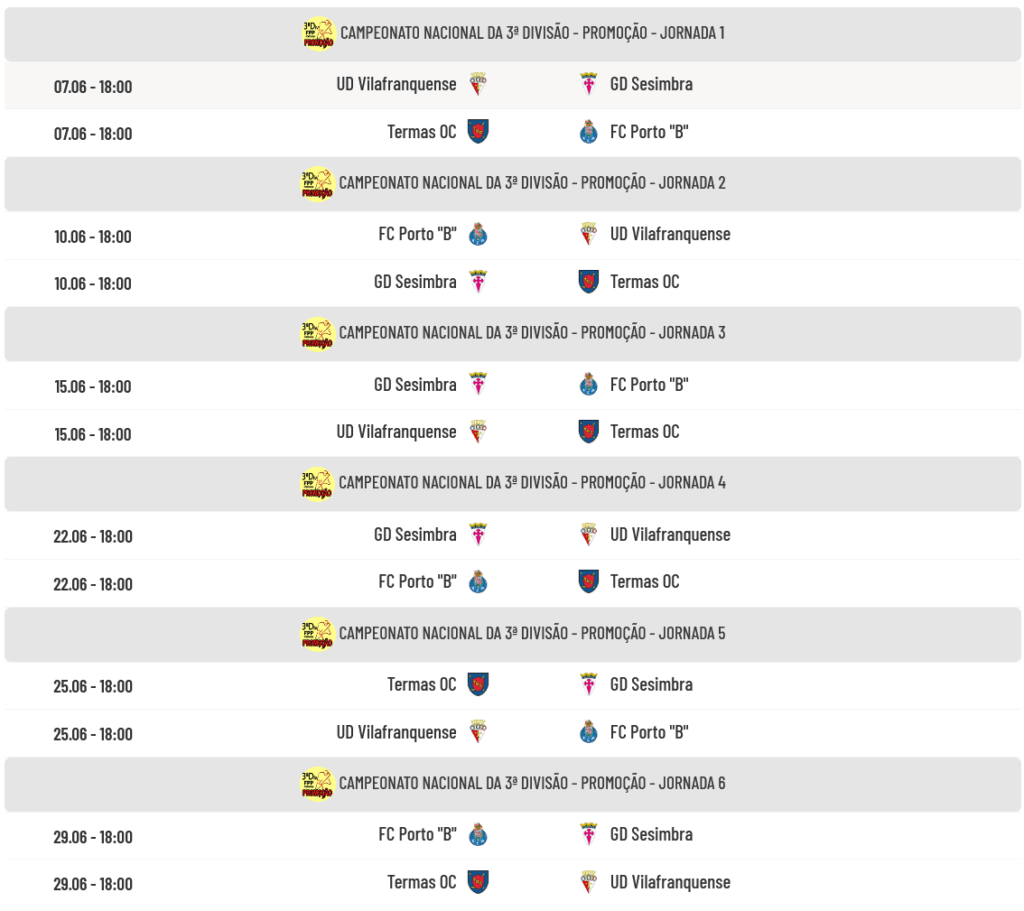
Task: Click the UD Vilafranquense crest in Jornada 1
Action: [x=478, y=84]
